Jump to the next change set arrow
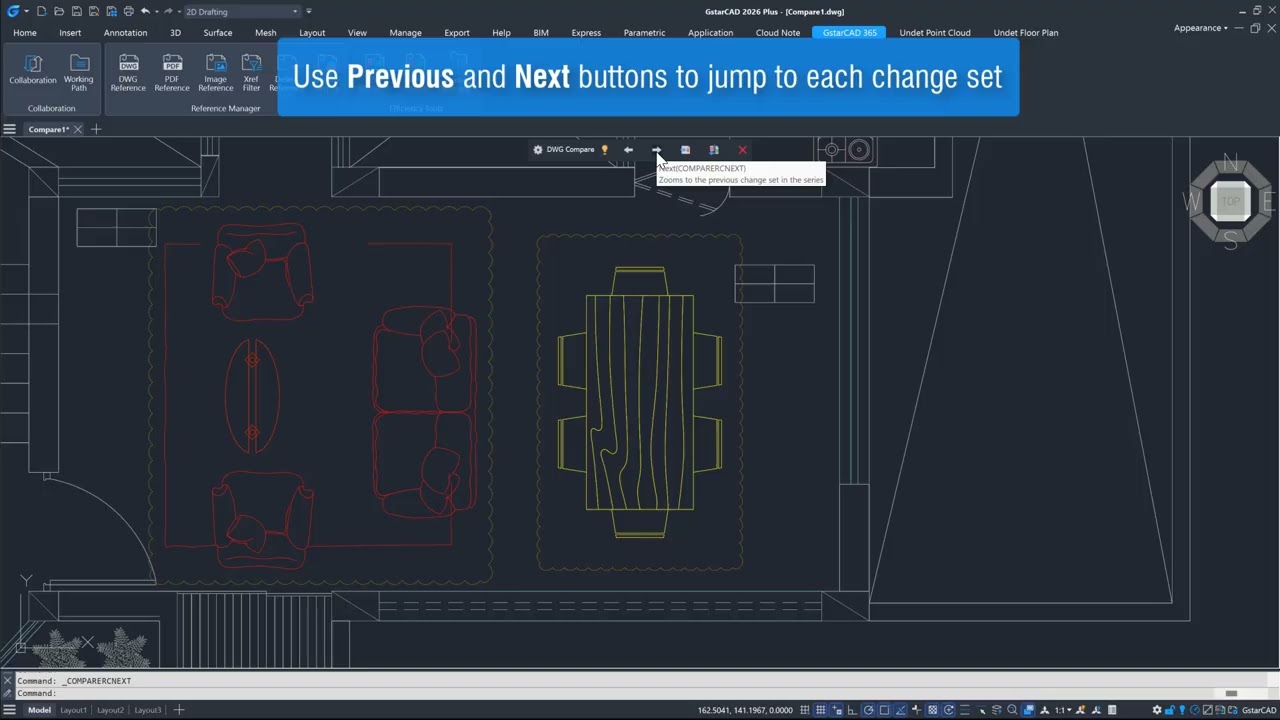This screenshot has width=1280, height=720. coord(657,150)
